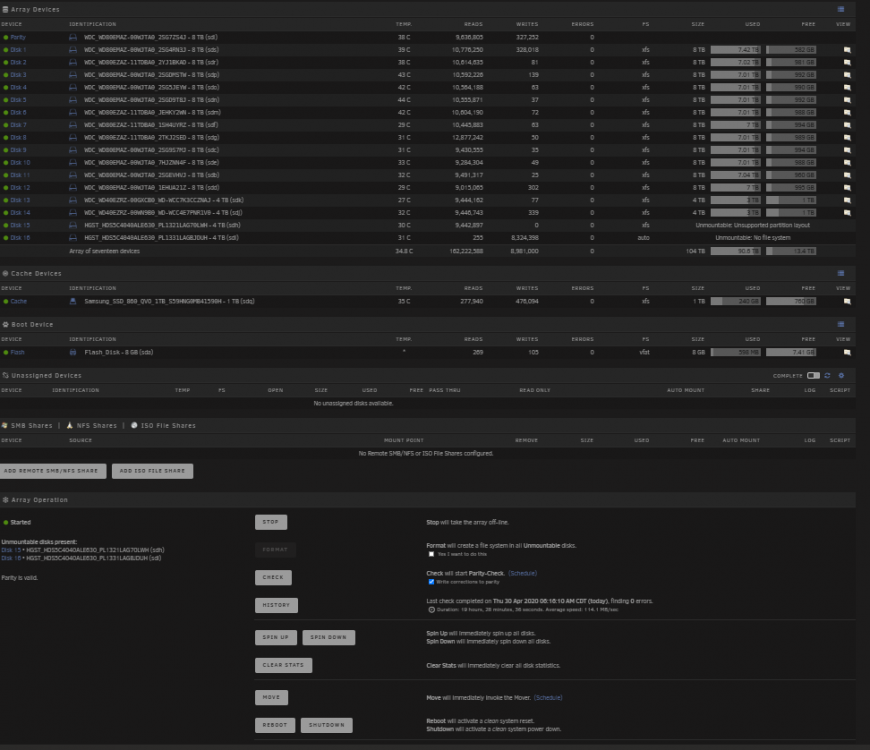Spin Down all disks
This screenshot has height=750, width=870.
click(328, 637)
